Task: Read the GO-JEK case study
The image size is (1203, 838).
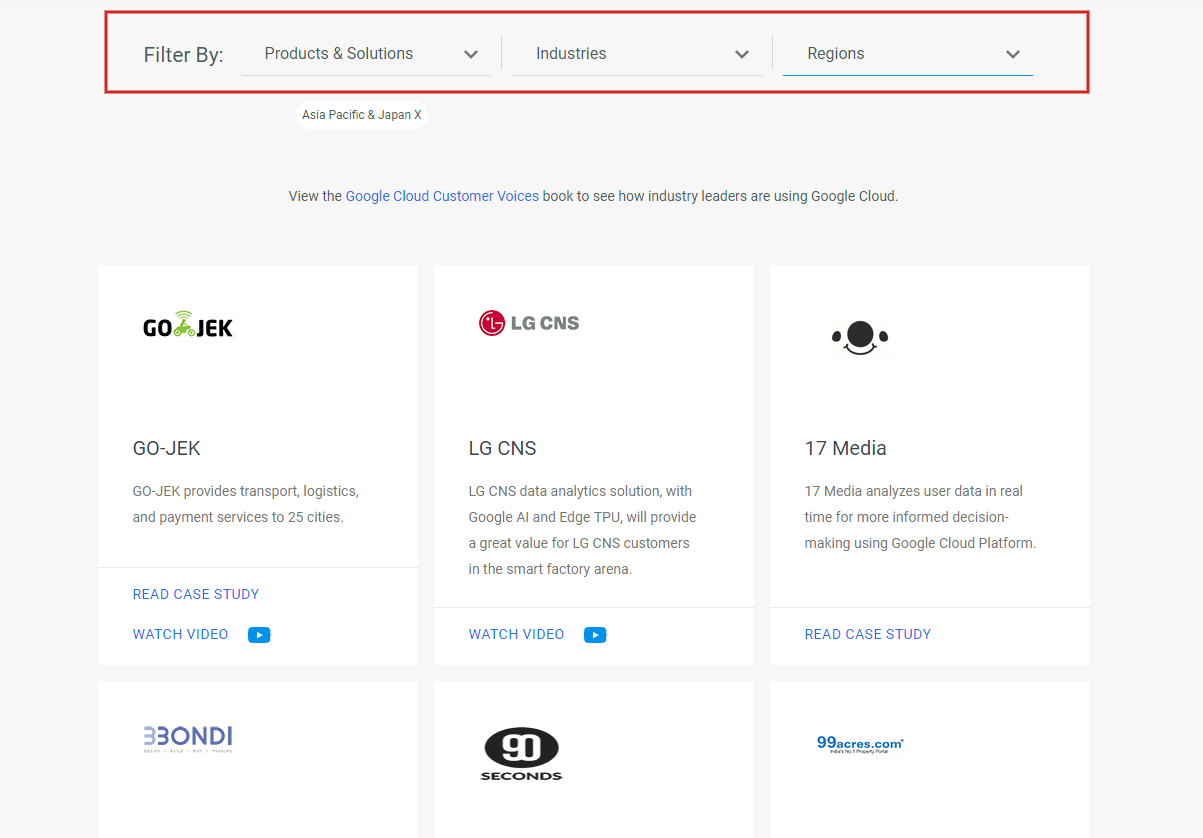Action: point(196,594)
